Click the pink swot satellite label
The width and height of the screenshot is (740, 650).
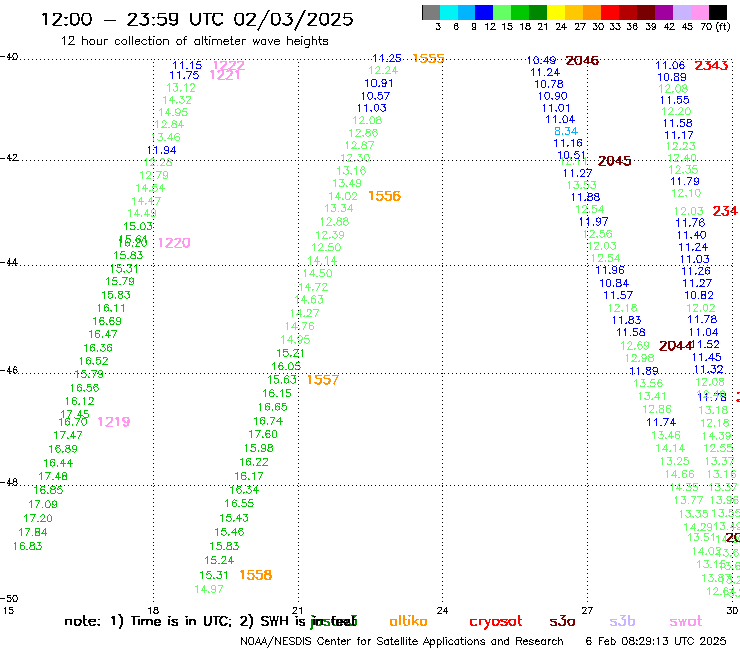coord(686,621)
